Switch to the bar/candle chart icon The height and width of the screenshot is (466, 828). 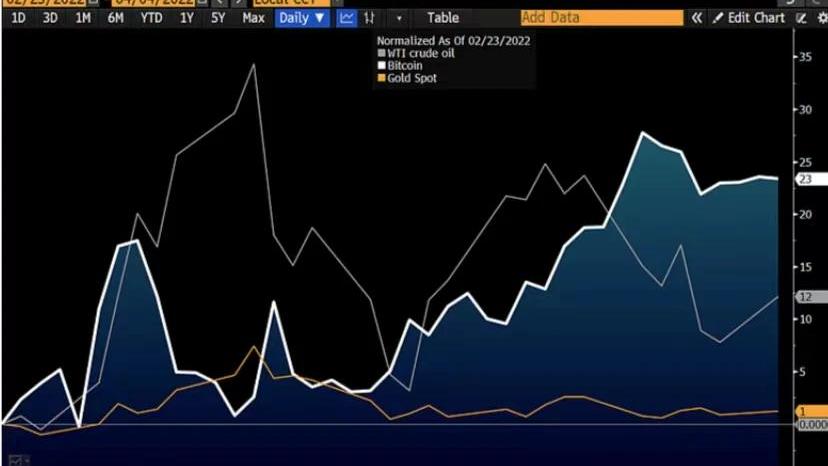click(x=370, y=18)
